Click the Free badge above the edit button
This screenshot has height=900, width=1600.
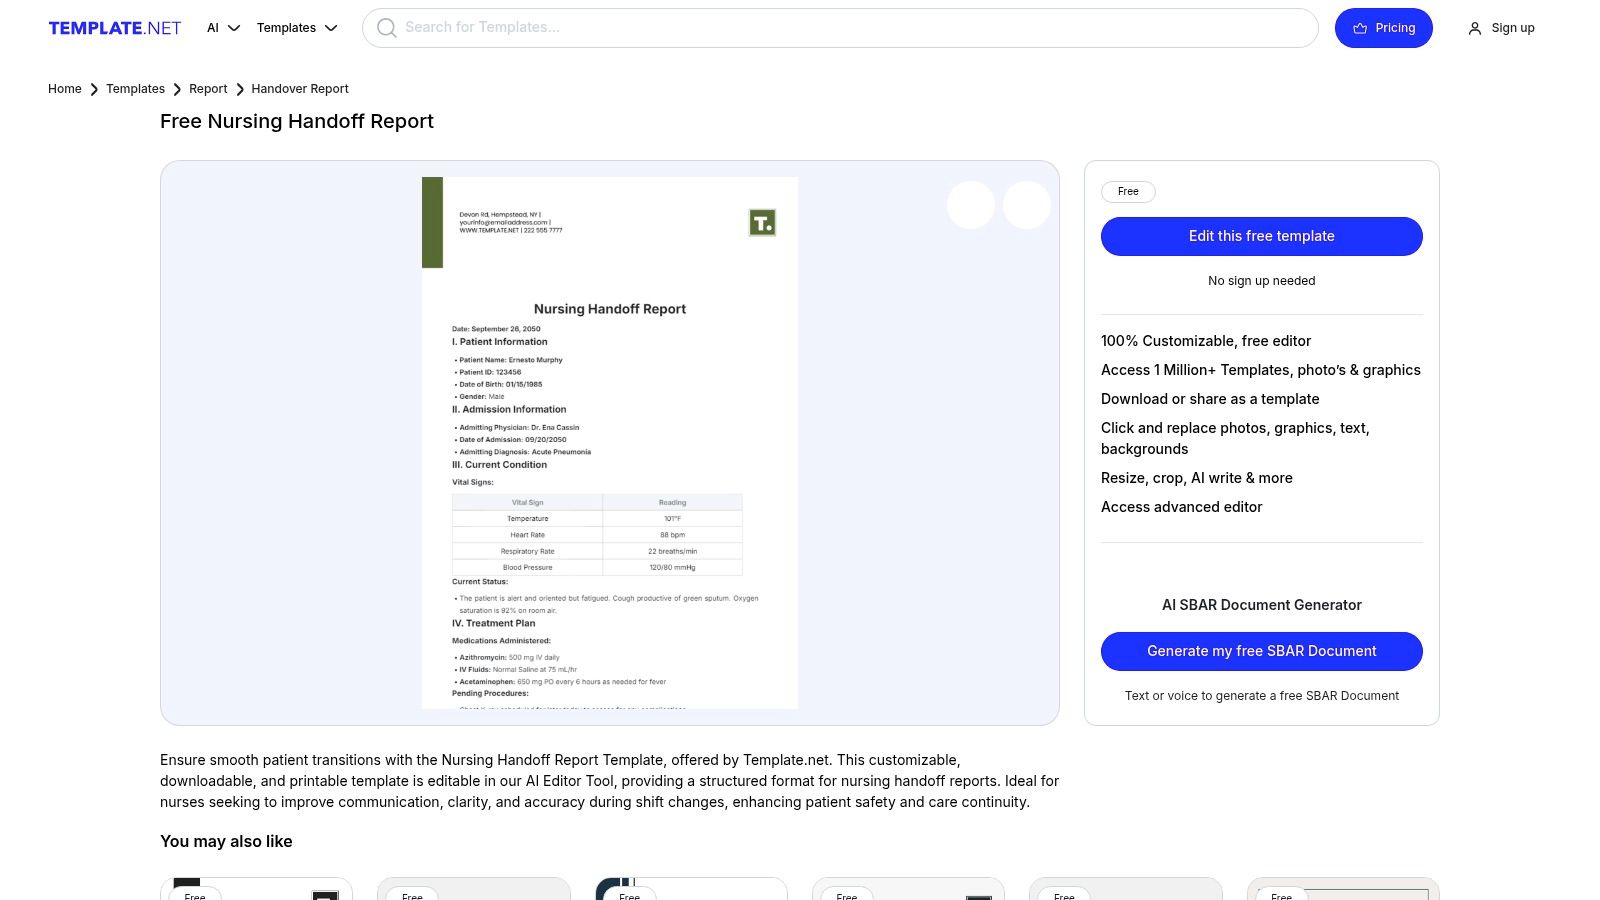(1127, 191)
